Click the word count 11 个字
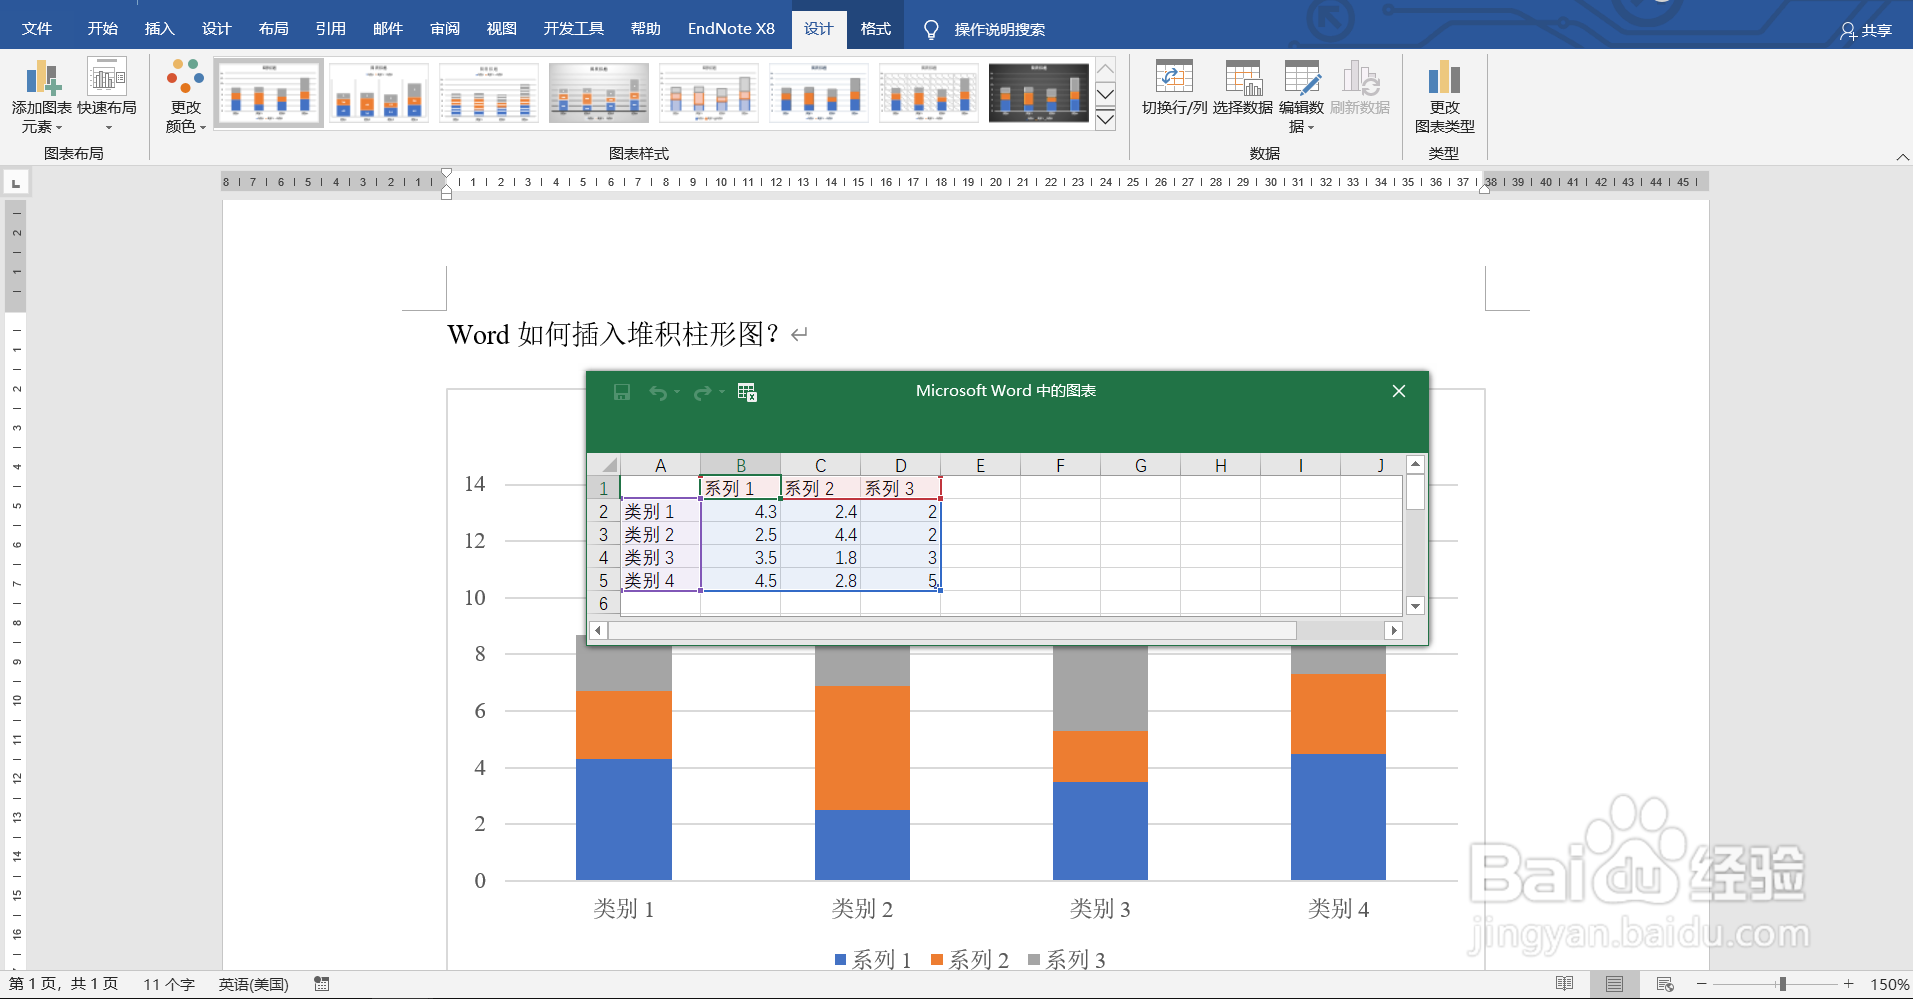Viewport: 1913px width, 999px height. 169,984
